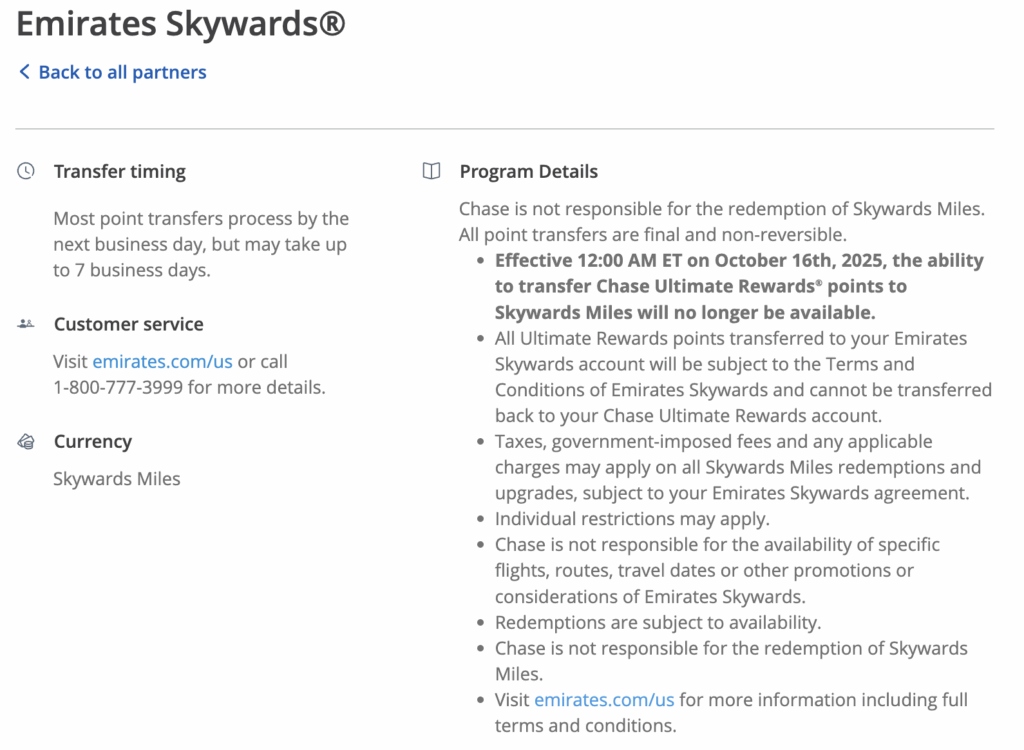This screenshot has height=750, width=1024.
Task: Select the Skywards Miles currency text
Action: [x=116, y=478]
